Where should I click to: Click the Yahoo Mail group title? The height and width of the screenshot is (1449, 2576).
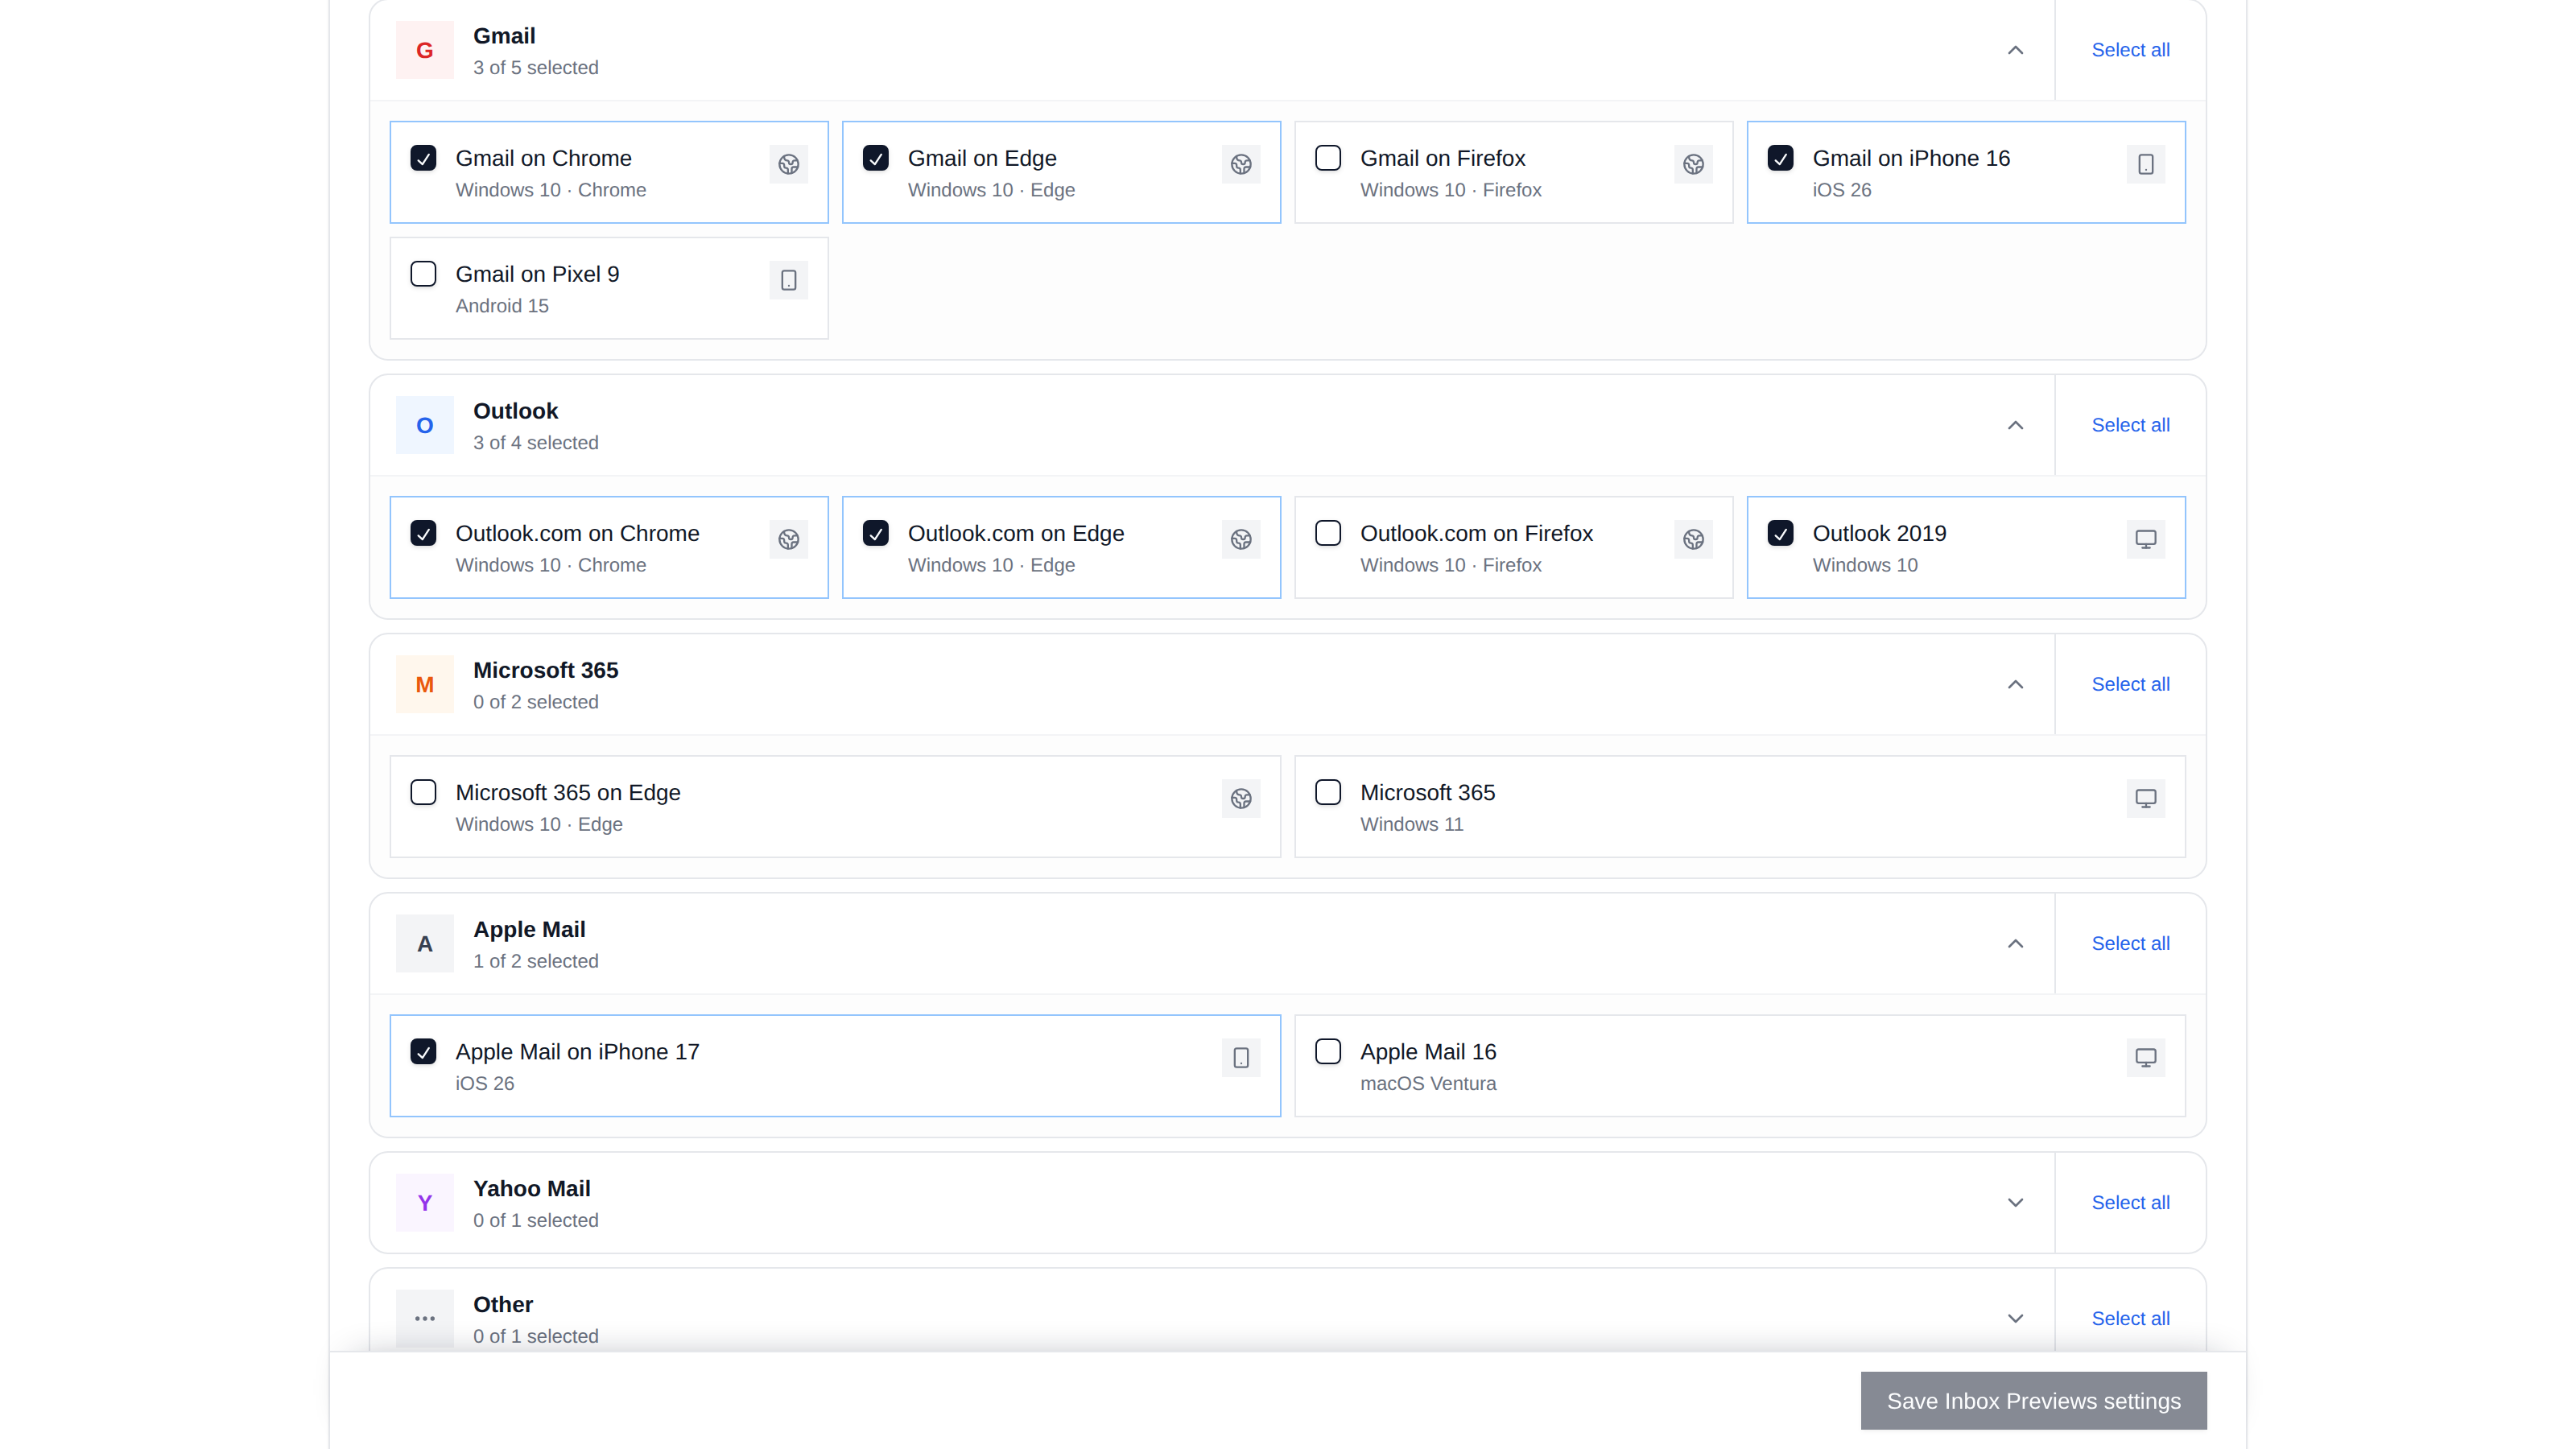pos(531,1188)
